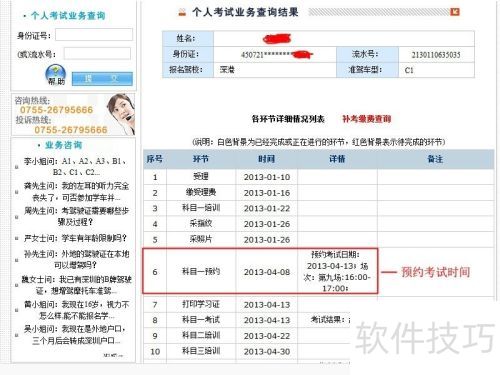The width and height of the screenshot is (500, 375).
Task: Open 严女士问 学车年龄限制 question link
Action: (75, 238)
